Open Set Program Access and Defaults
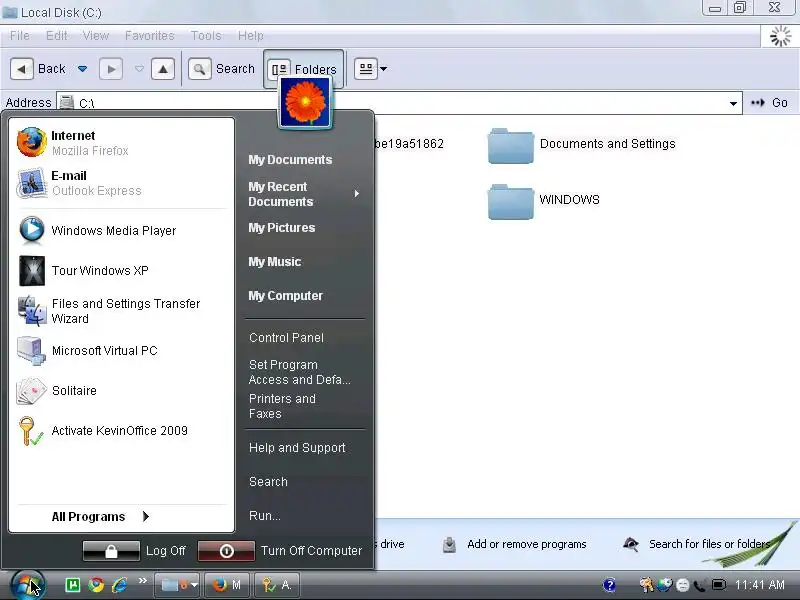 click(299, 372)
